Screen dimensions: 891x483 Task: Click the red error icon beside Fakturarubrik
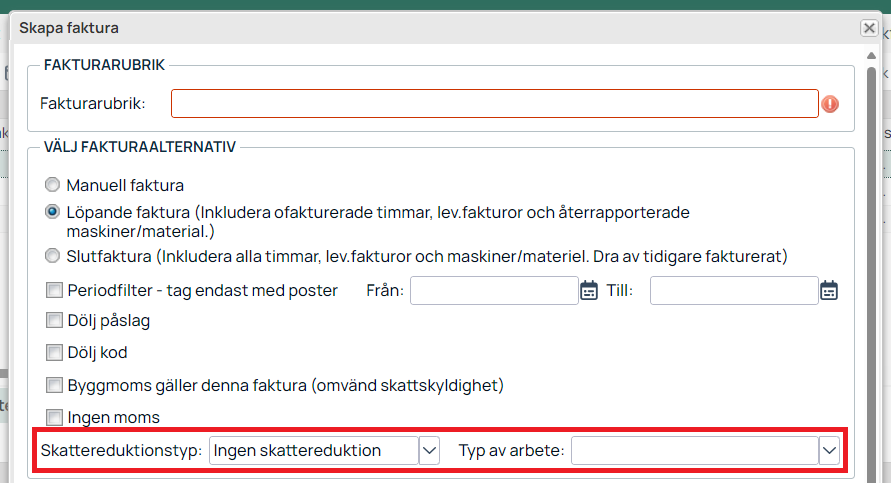(830, 104)
